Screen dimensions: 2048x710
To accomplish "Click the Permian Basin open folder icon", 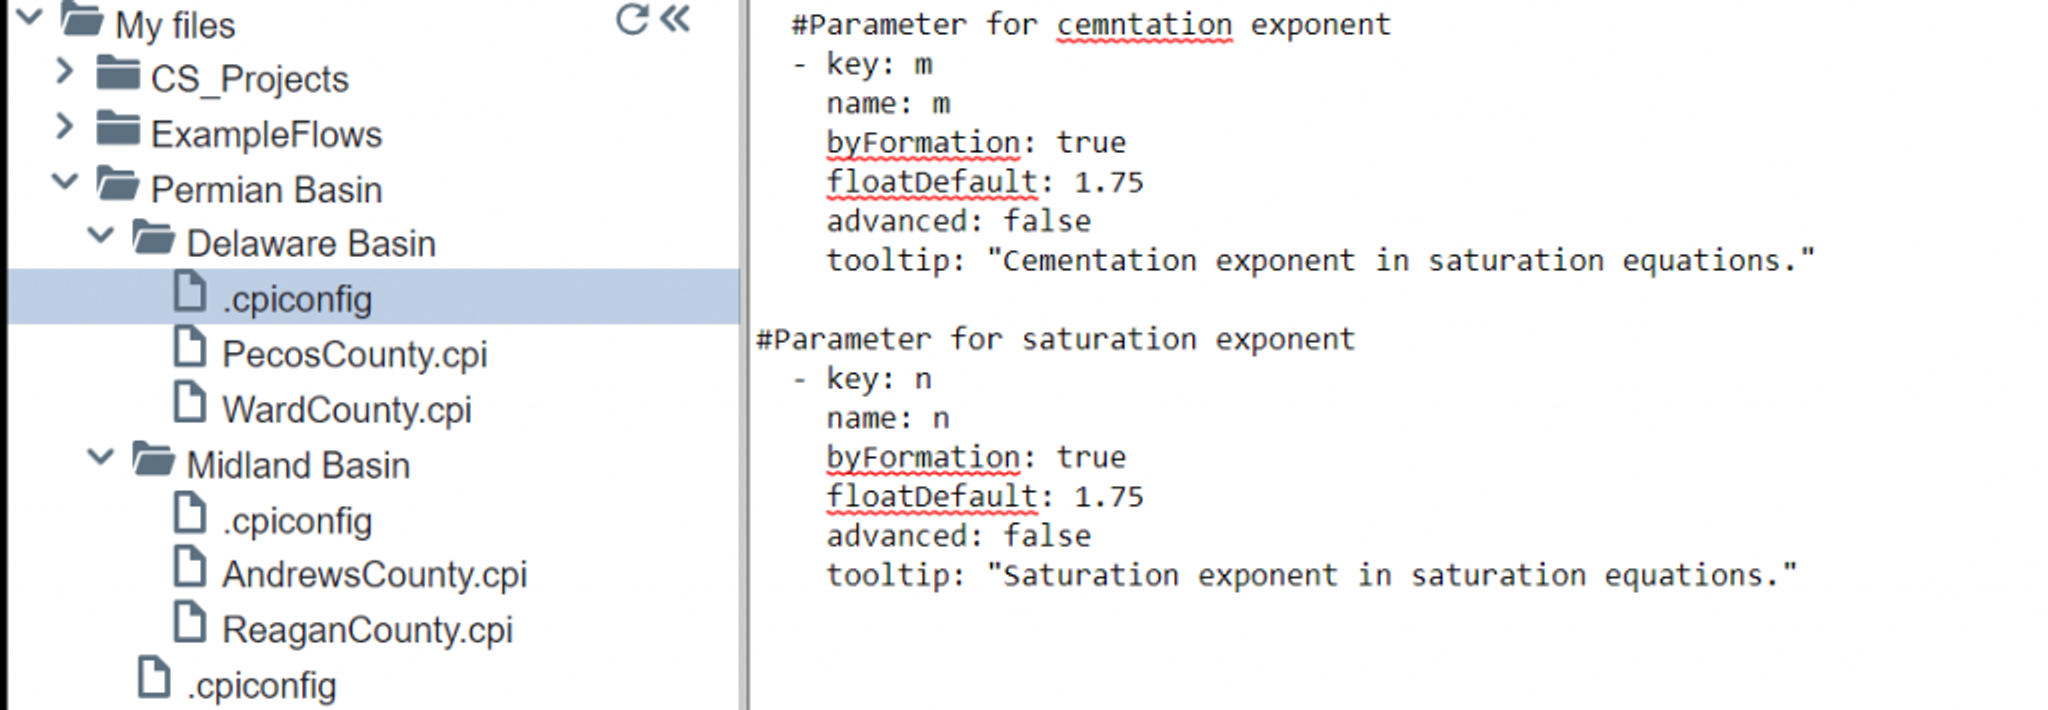I will pyautogui.click(x=118, y=184).
